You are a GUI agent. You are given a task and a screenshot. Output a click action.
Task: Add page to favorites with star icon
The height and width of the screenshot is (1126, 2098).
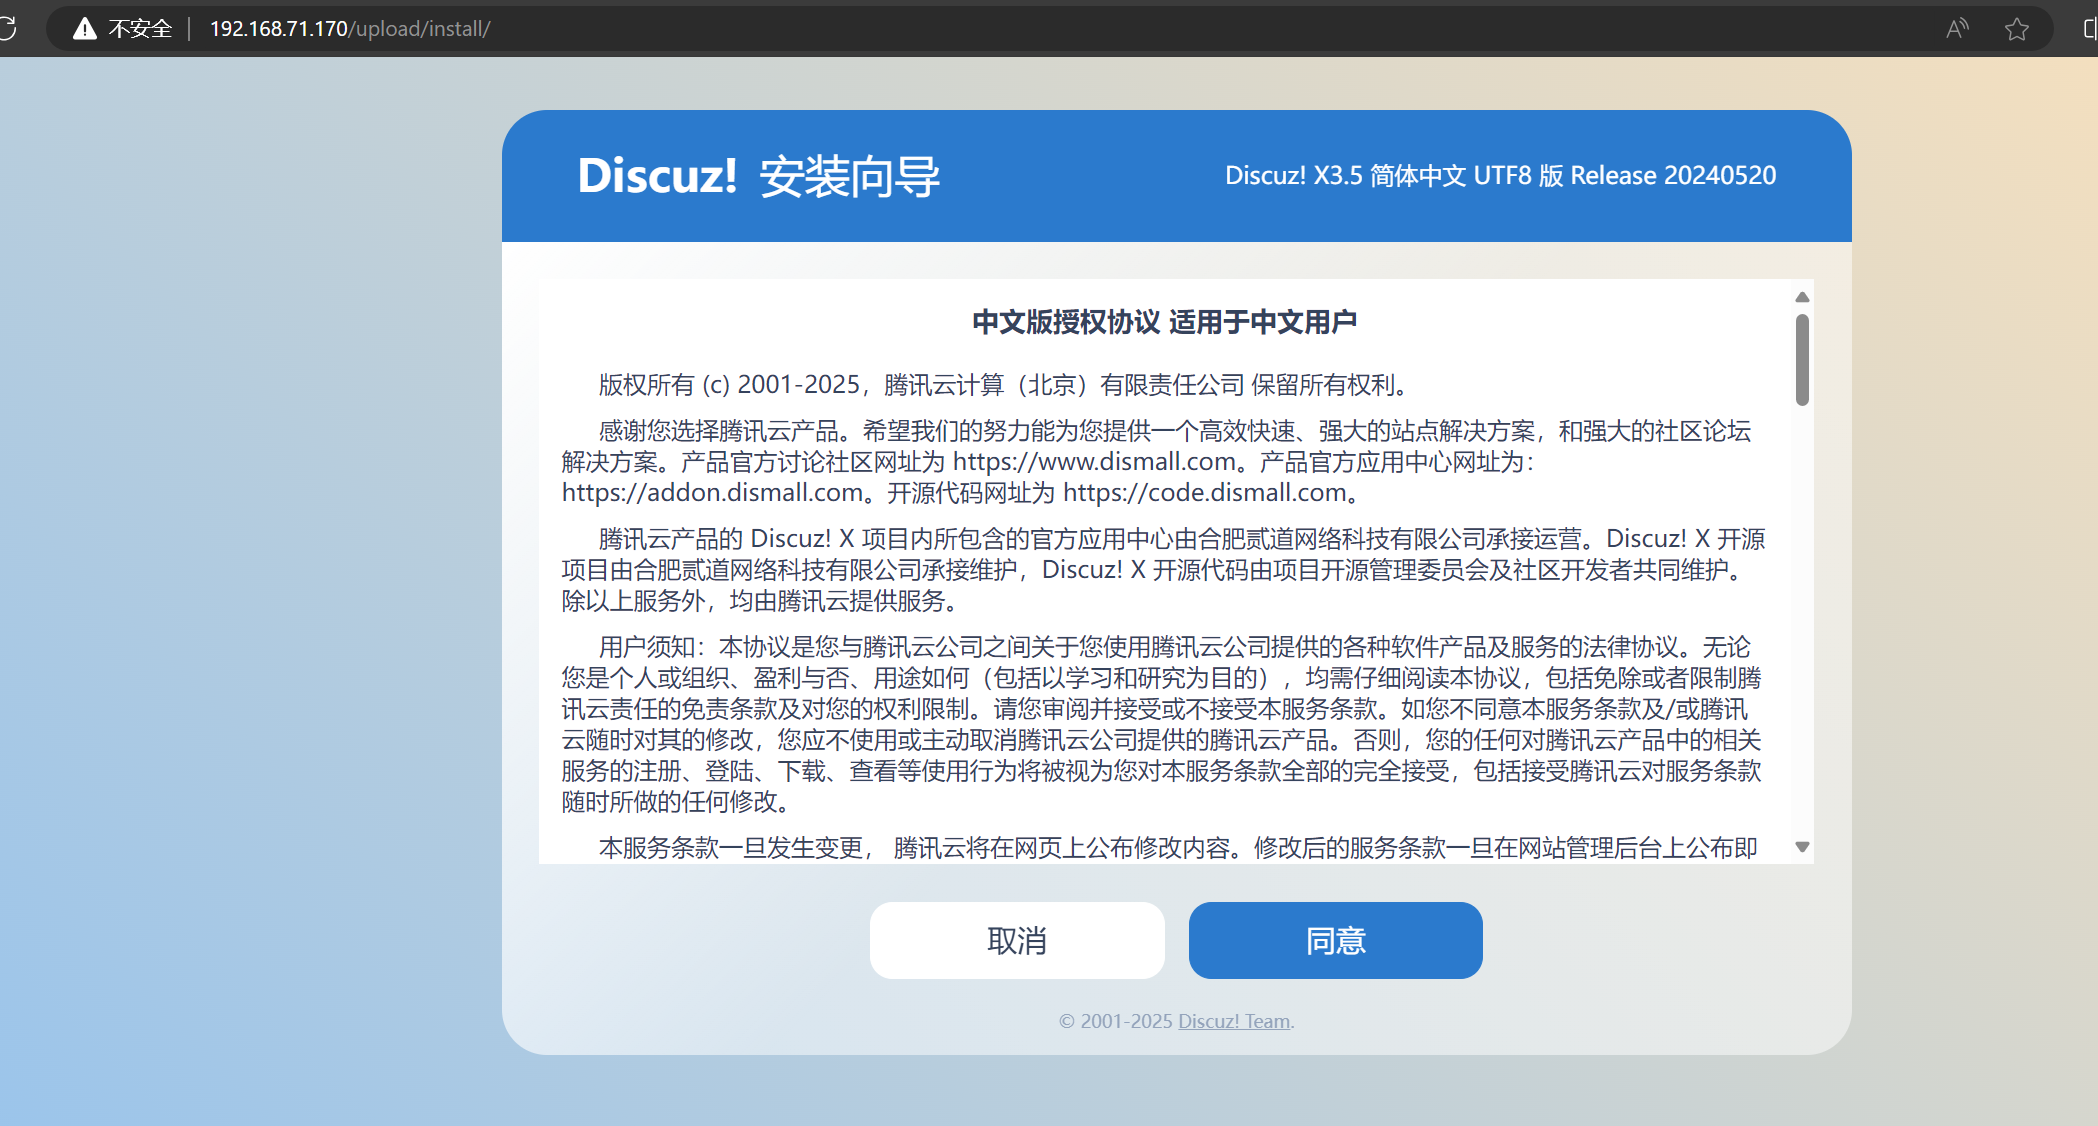click(x=2017, y=28)
